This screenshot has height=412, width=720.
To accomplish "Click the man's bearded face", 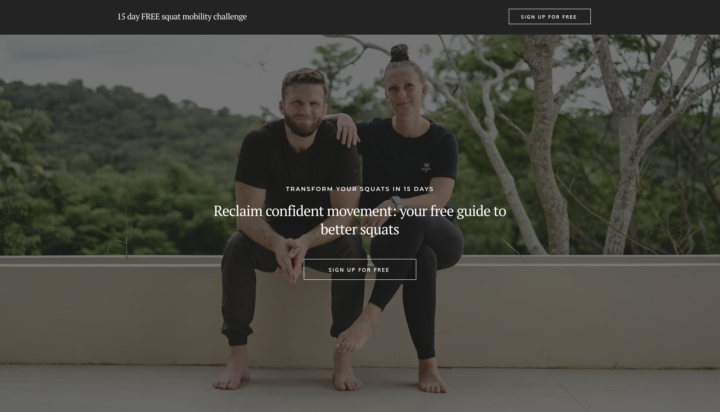I will tap(303, 108).
